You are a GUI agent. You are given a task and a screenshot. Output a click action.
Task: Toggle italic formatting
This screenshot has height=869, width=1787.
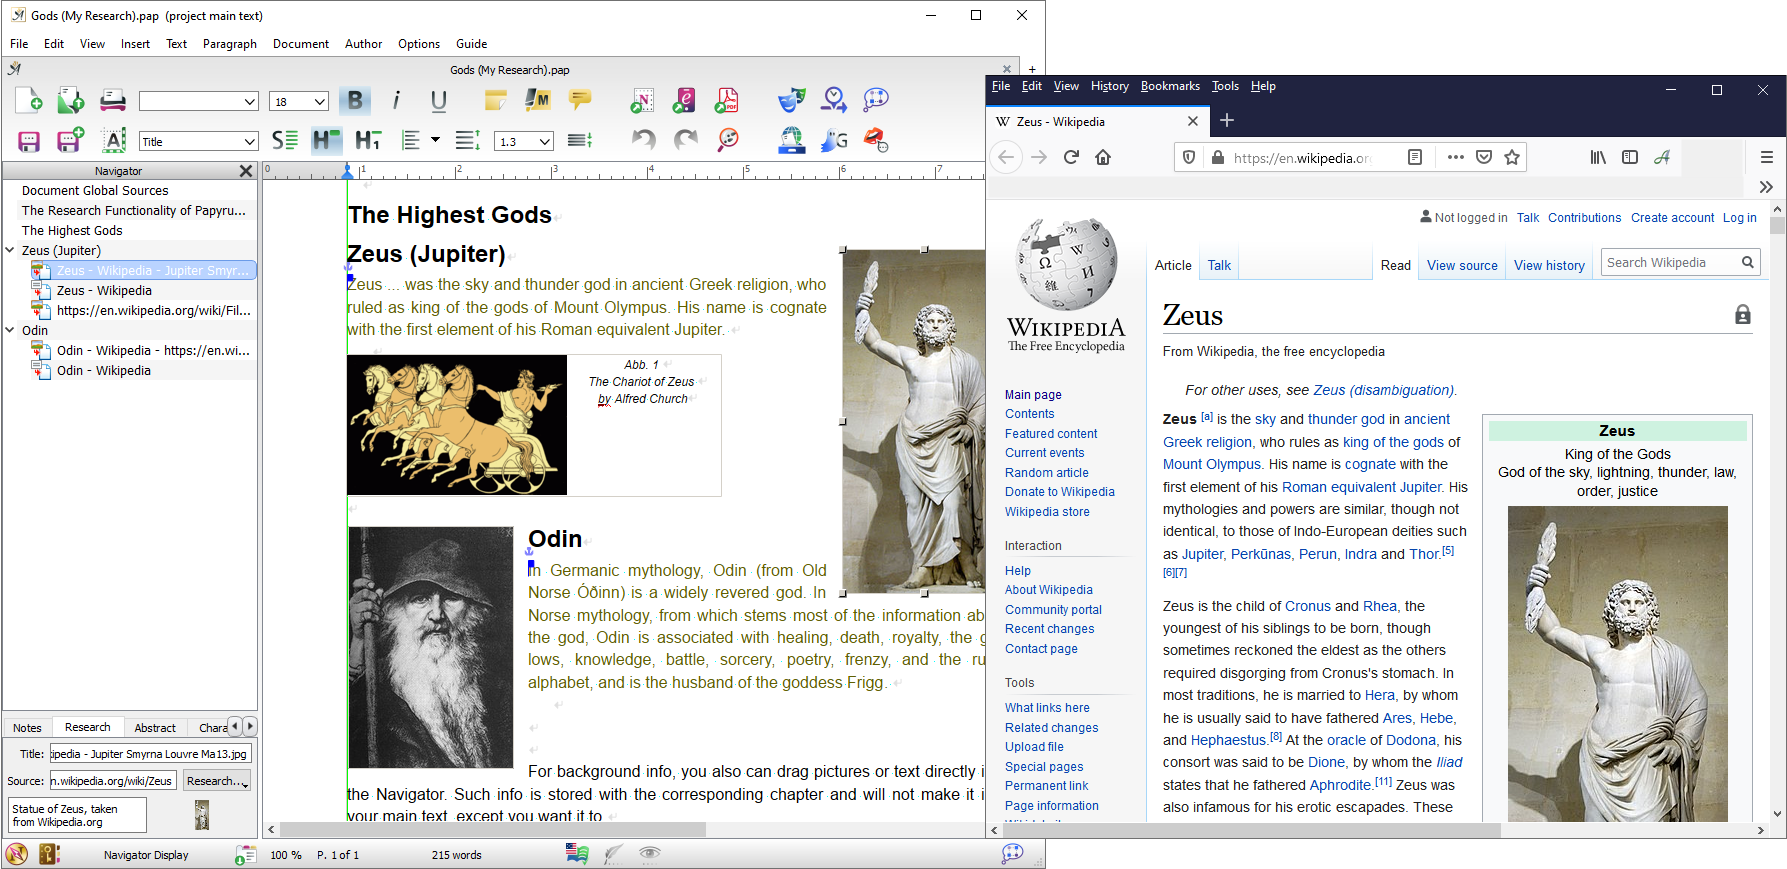(x=397, y=100)
